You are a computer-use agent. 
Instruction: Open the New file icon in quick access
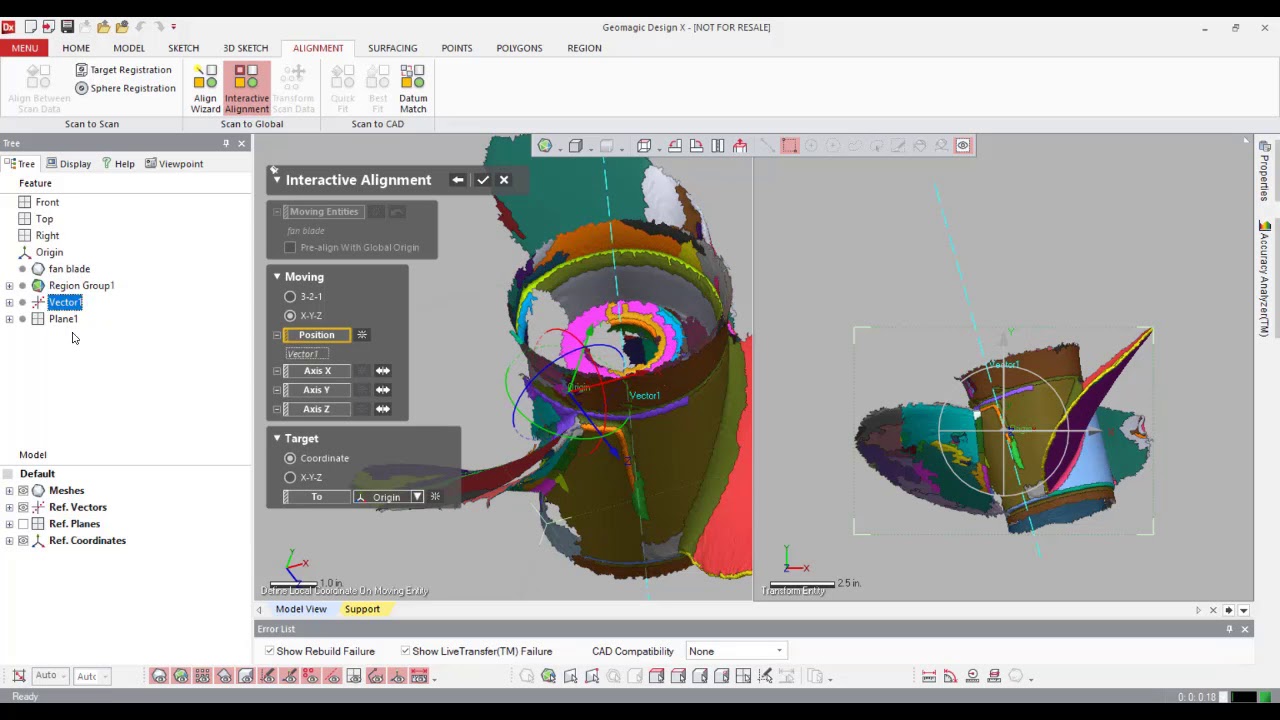click(30, 27)
